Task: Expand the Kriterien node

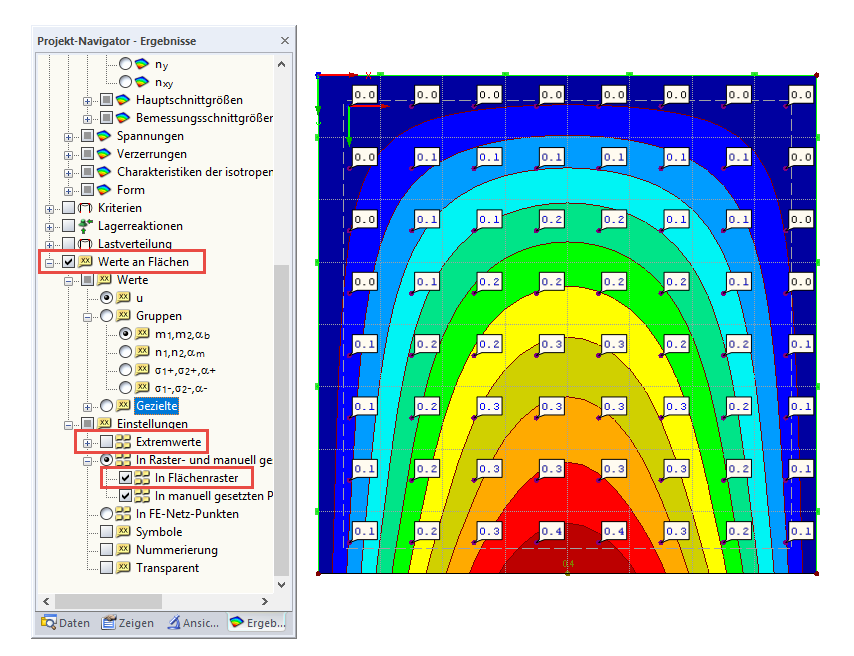Action: [x=49, y=209]
